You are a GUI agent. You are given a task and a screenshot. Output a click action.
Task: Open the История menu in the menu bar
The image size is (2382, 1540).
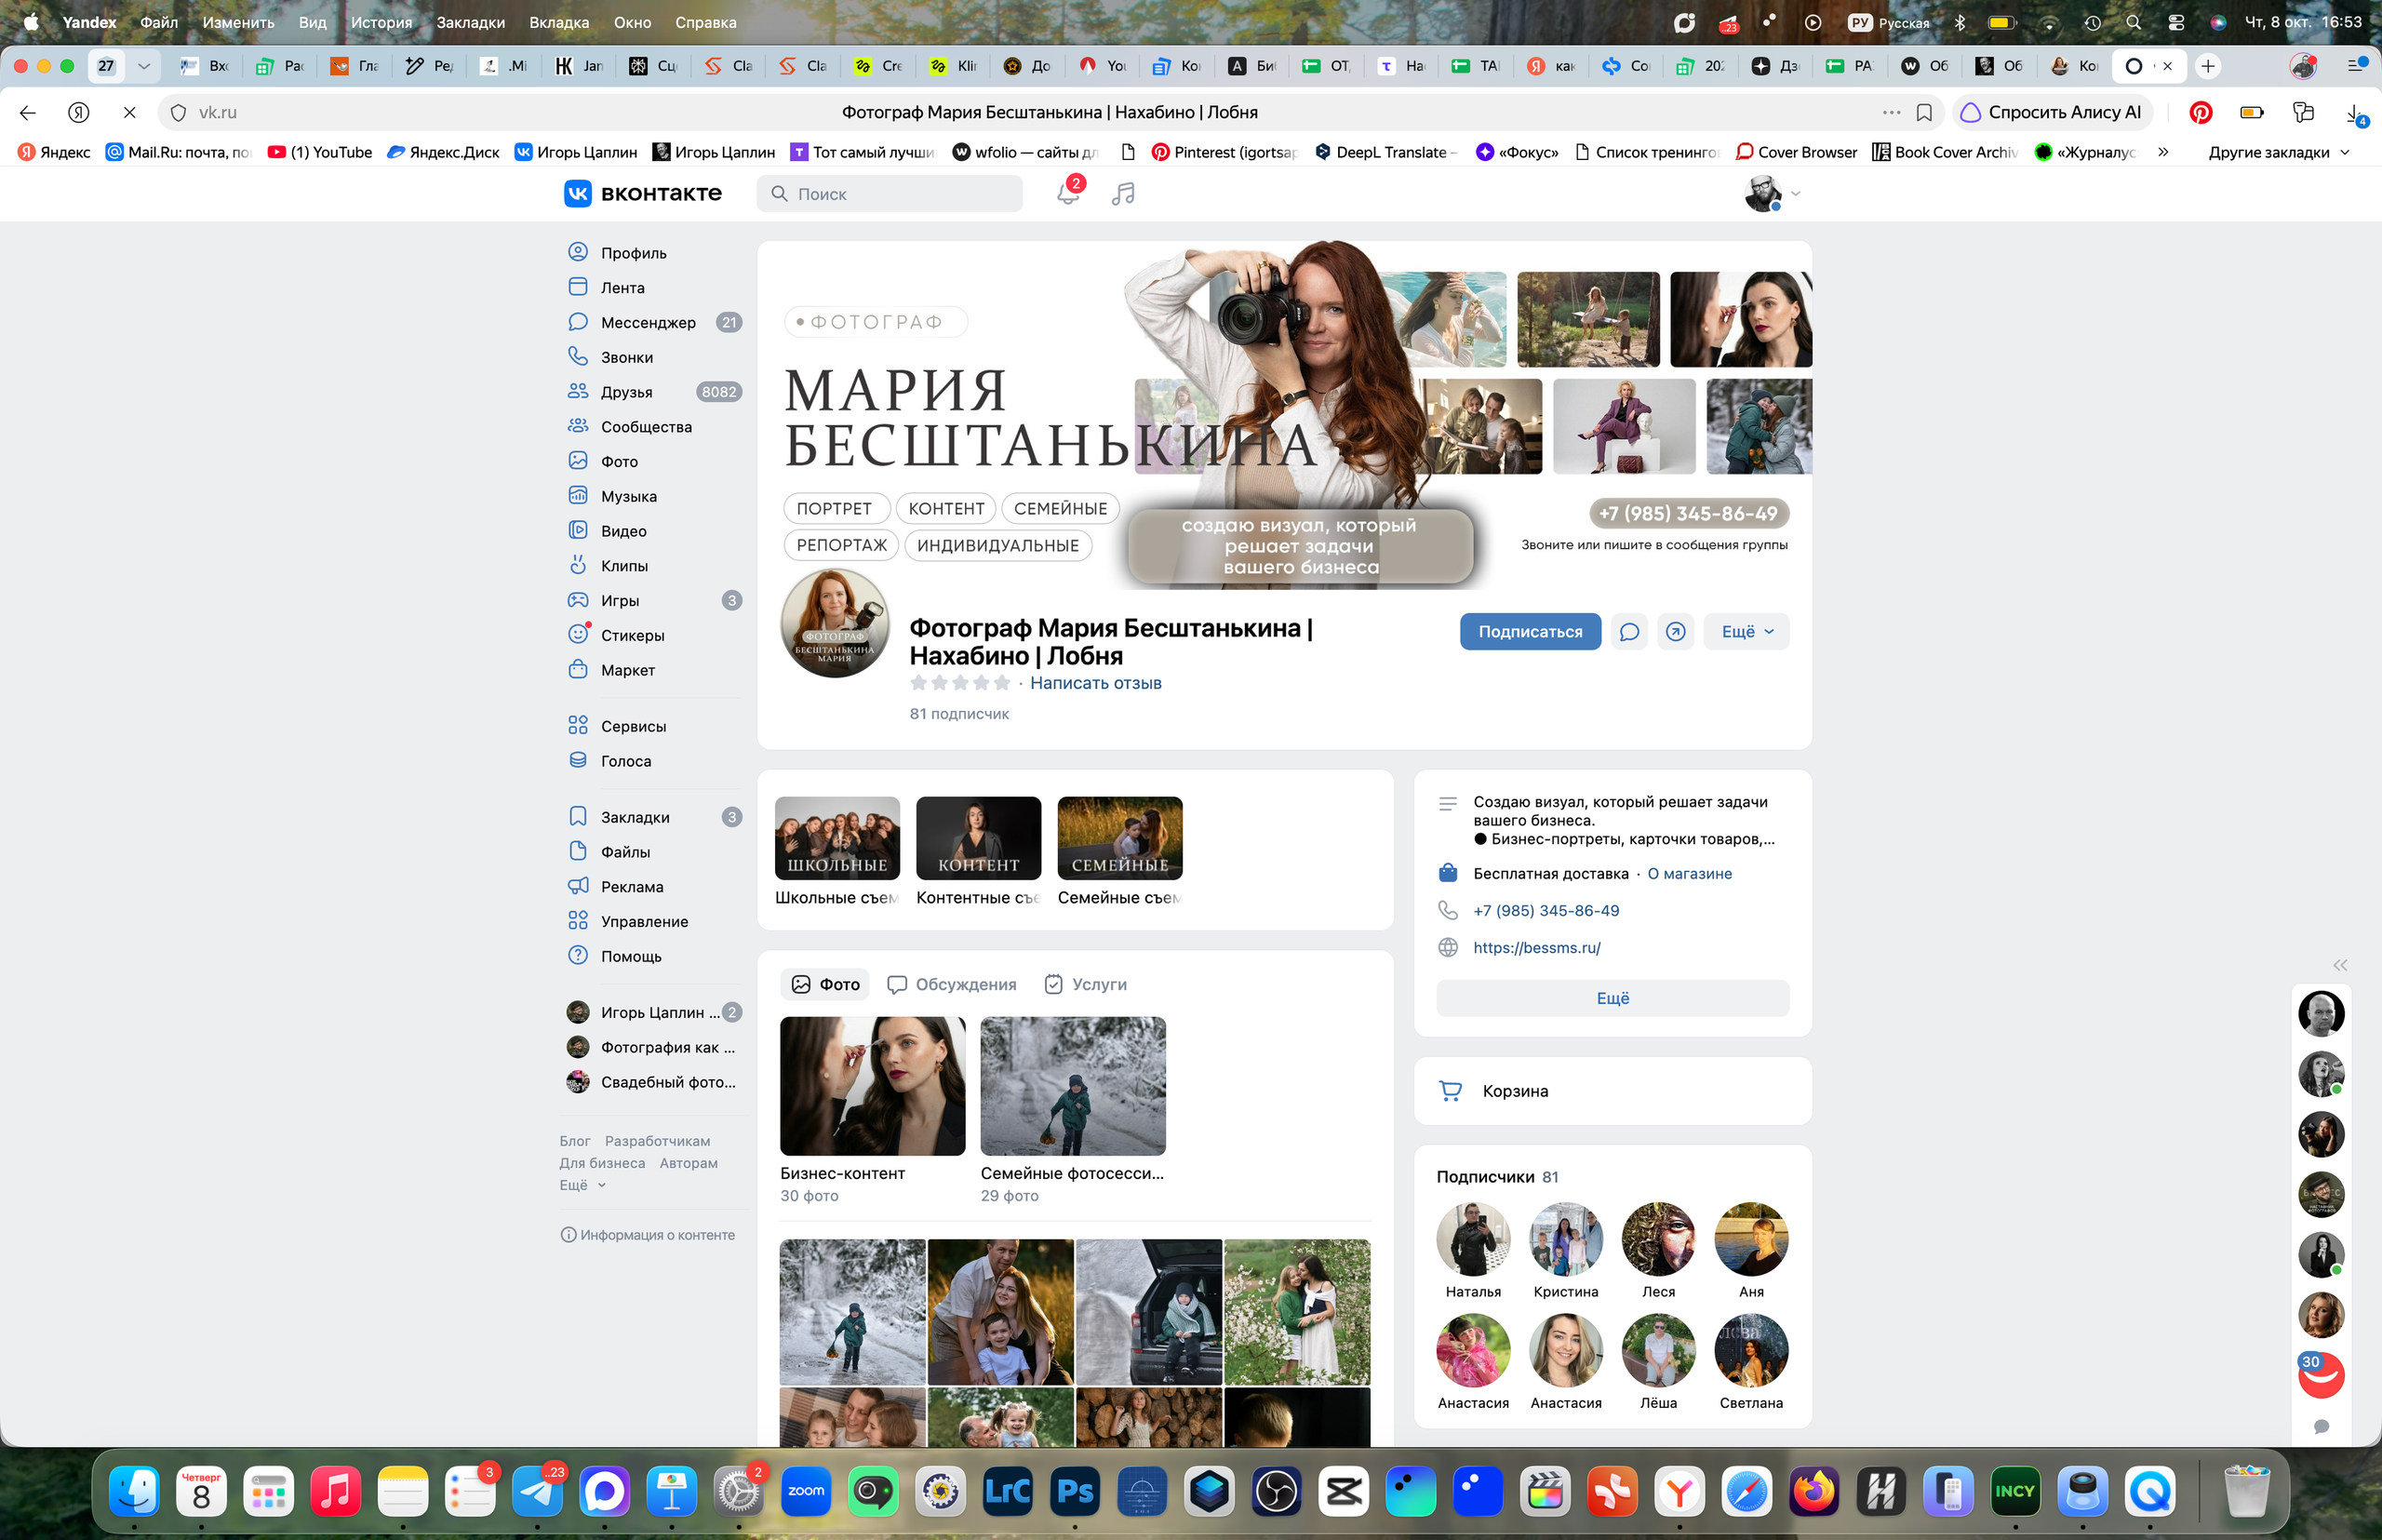point(381,22)
